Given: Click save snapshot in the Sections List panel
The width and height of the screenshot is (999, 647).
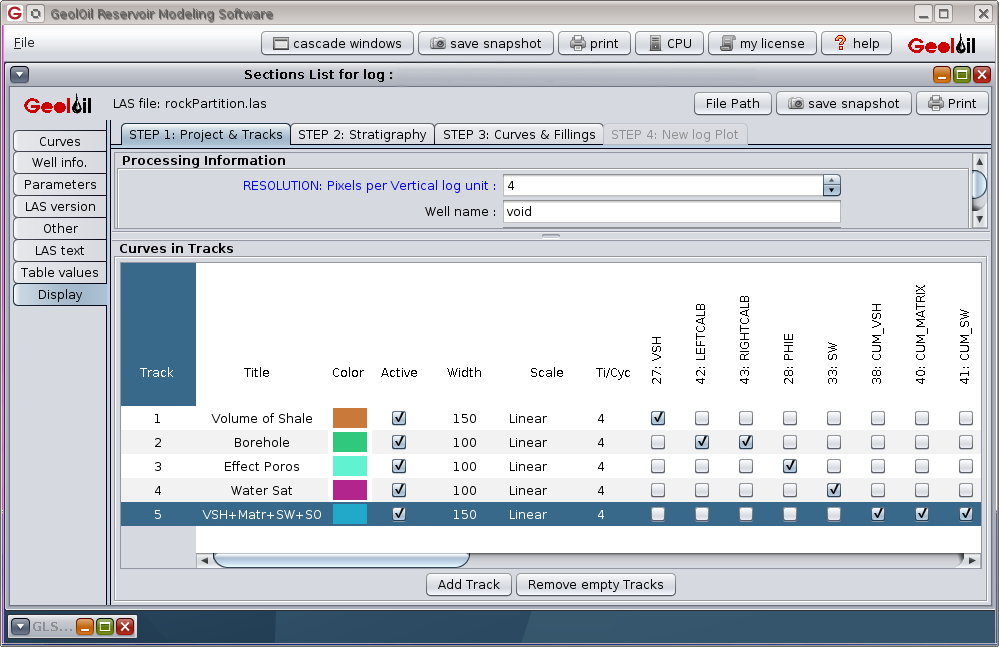Looking at the screenshot, I should (844, 103).
